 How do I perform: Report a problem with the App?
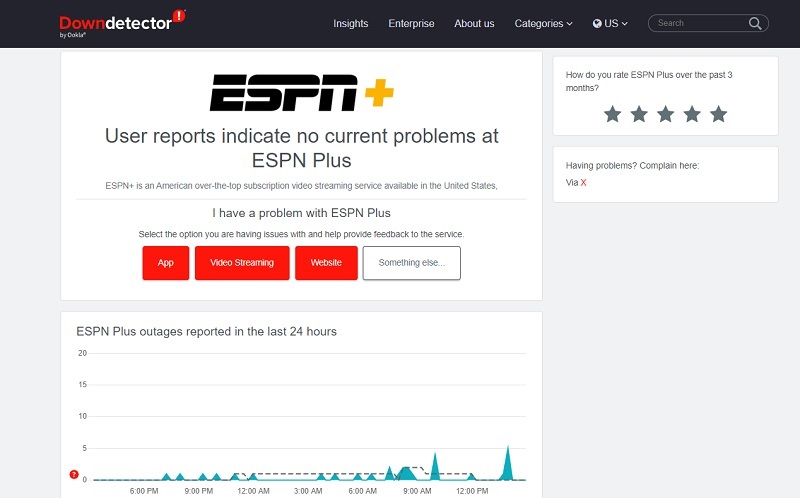tap(166, 263)
